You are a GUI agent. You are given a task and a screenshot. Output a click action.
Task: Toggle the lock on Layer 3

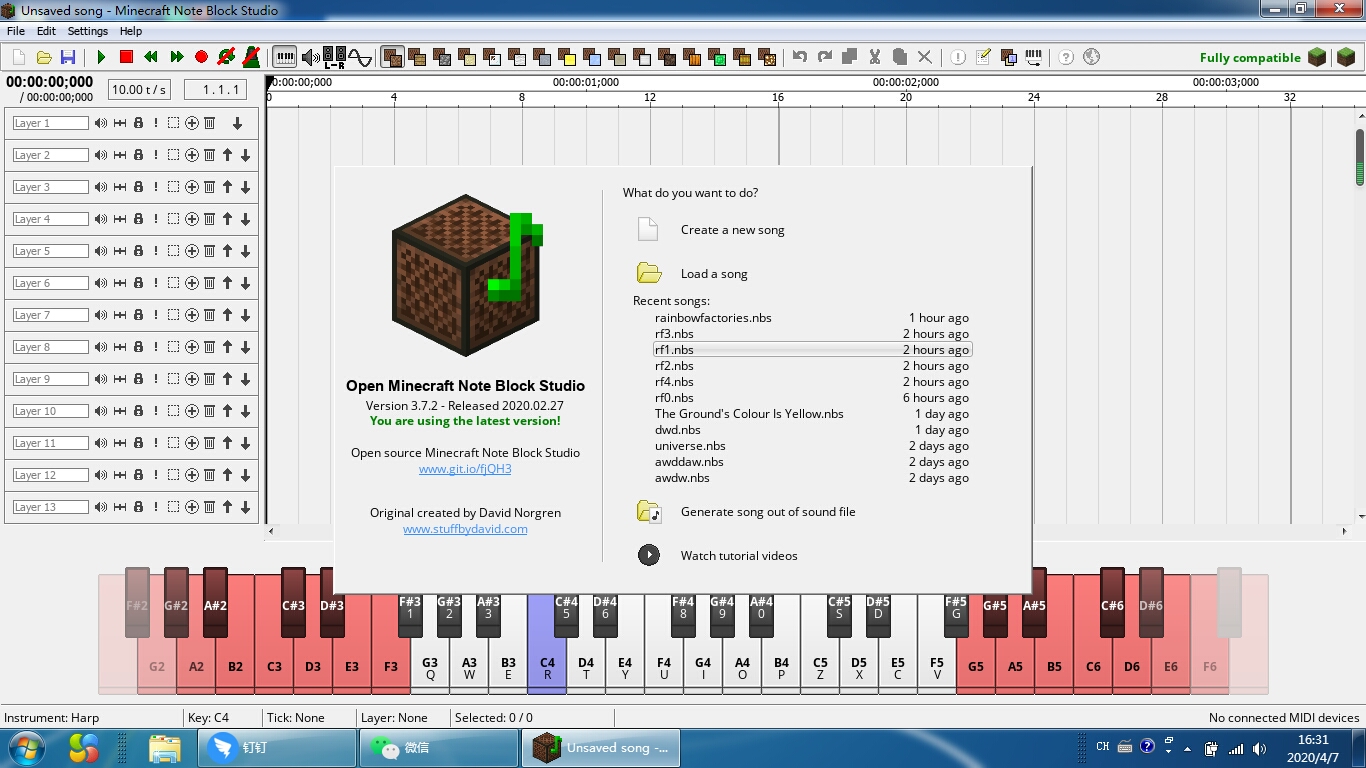click(138, 187)
